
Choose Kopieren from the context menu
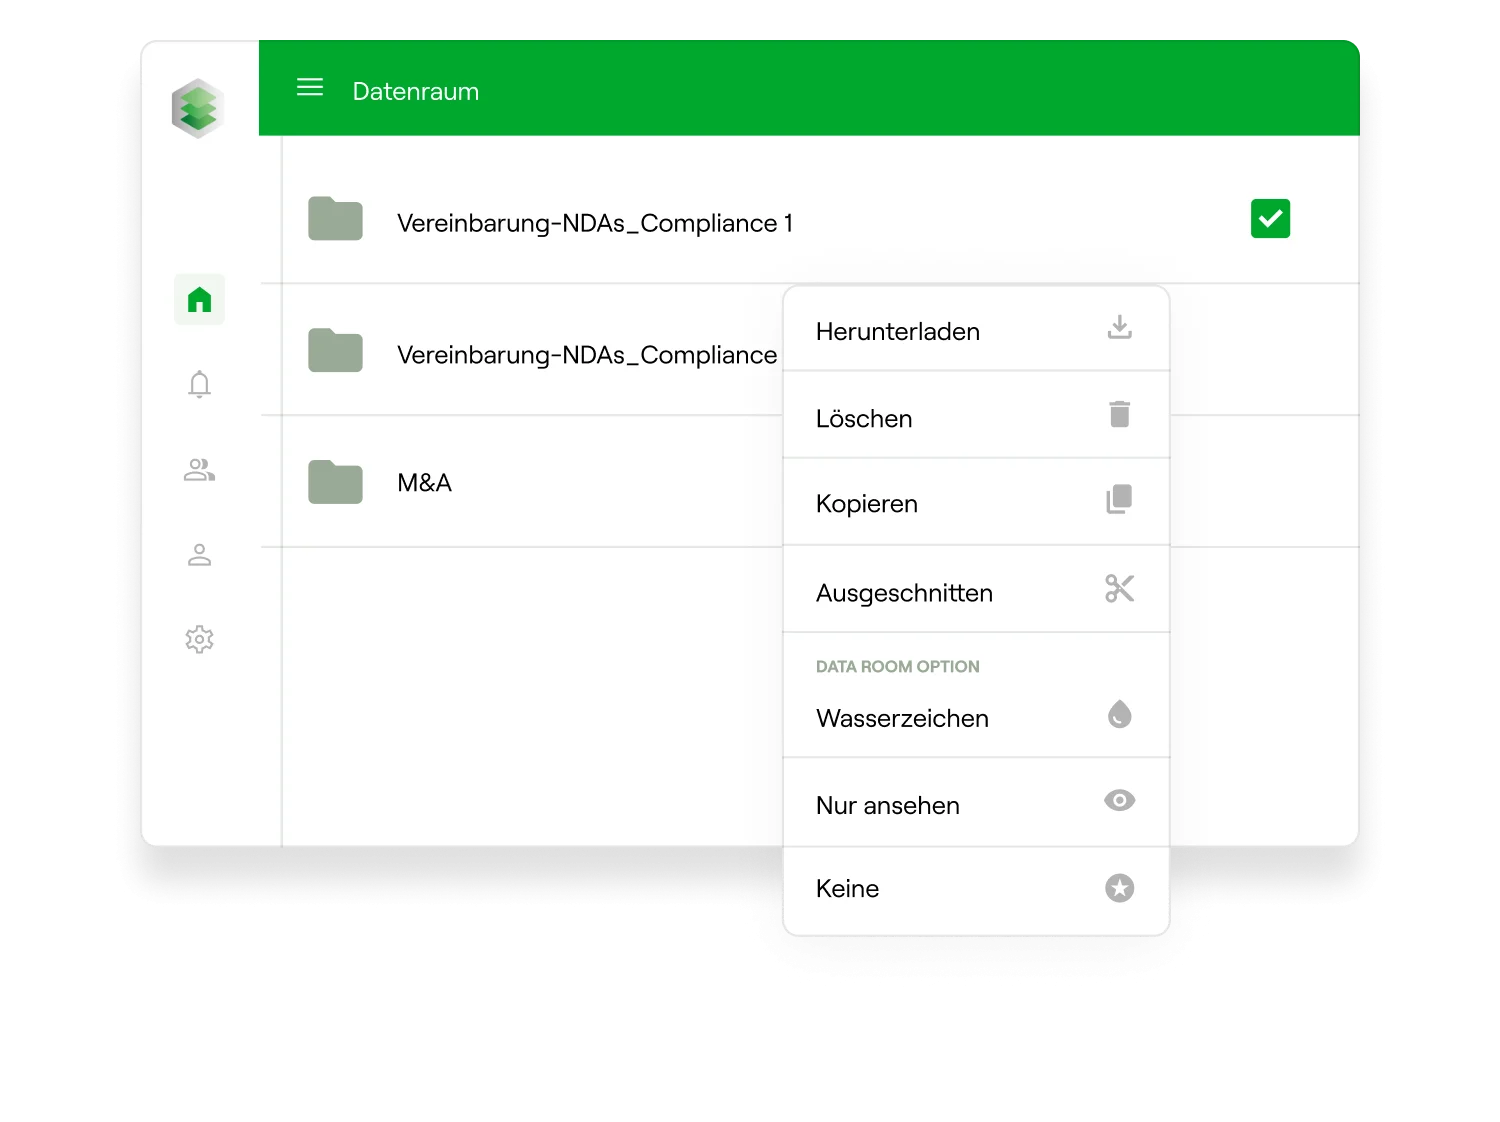[x=976, y=502]
